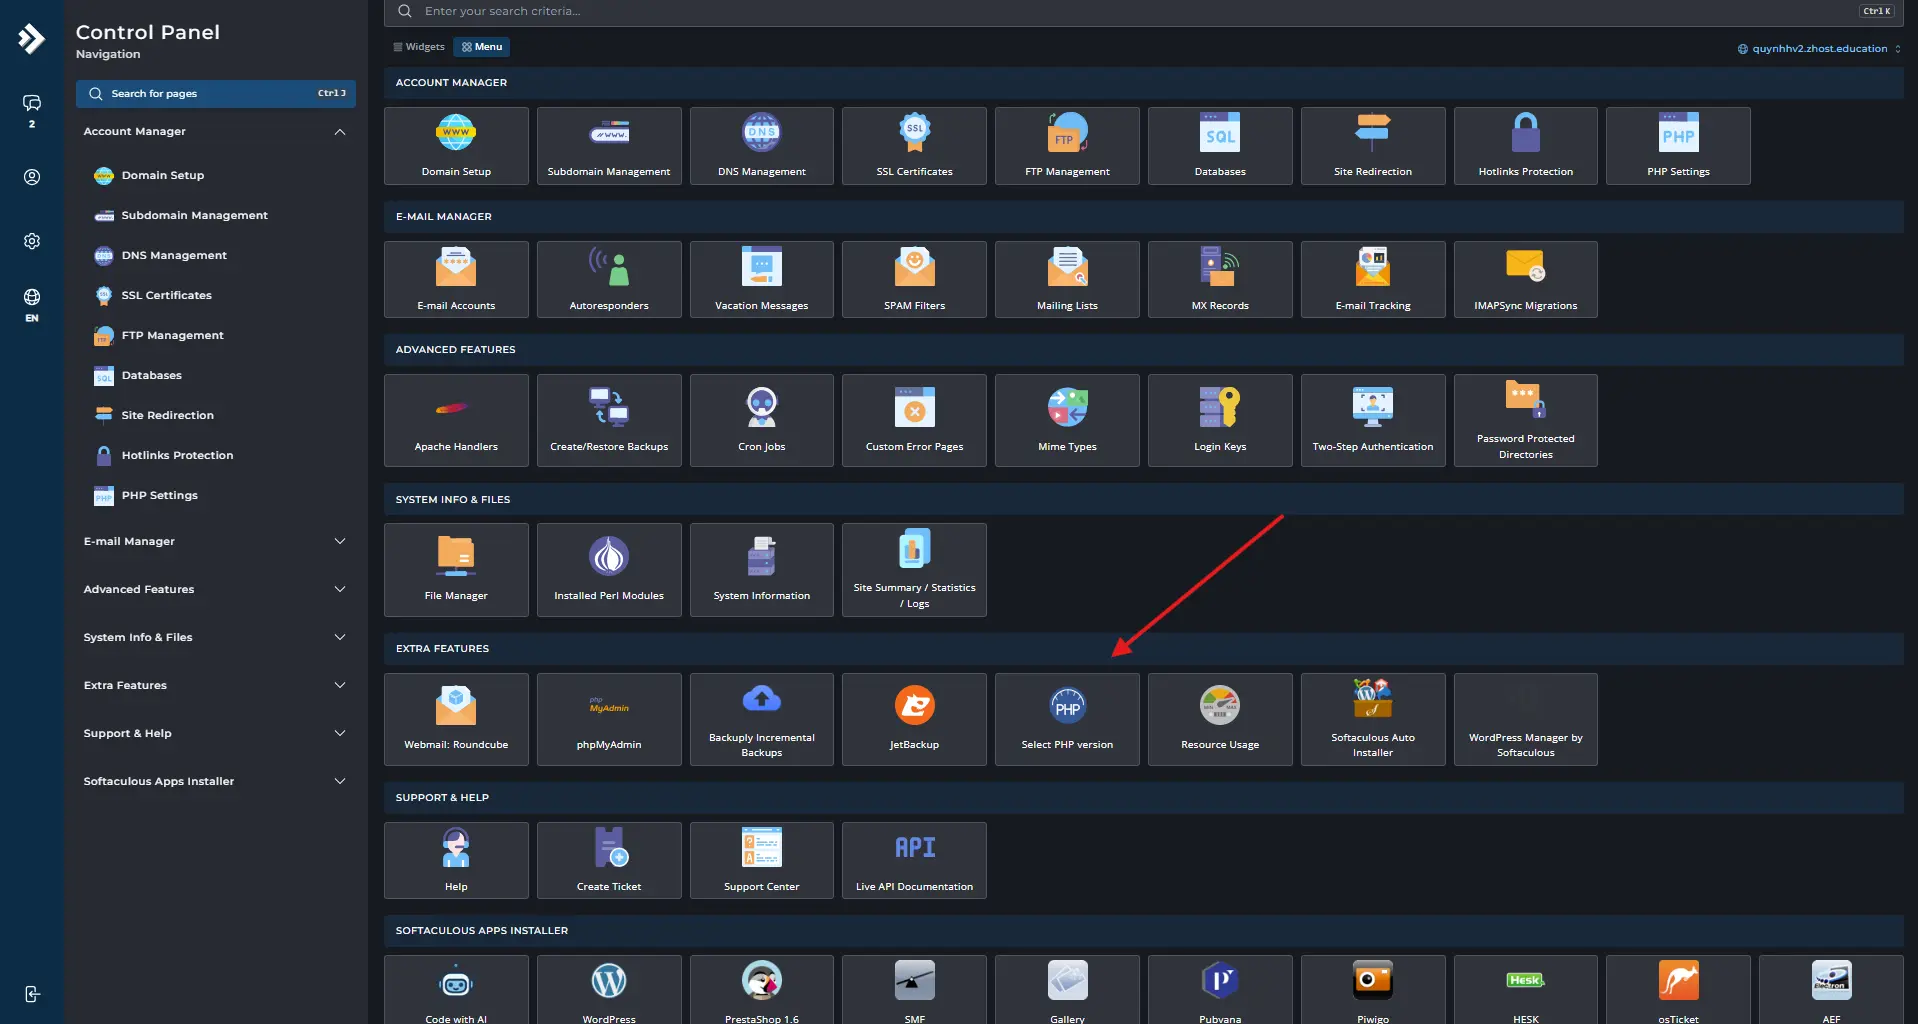Launch JetBackup from Extra Features
This screenshot has width=1918, height=1024.
914,719
